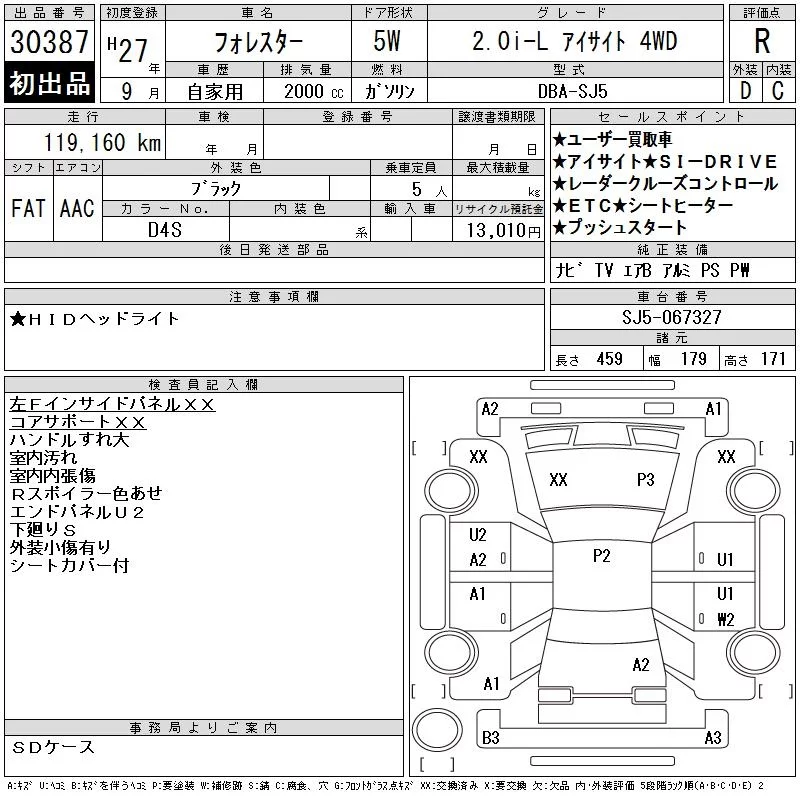
Task: Click inspector note ハンドルすれ大
Action: pos(69,440)
